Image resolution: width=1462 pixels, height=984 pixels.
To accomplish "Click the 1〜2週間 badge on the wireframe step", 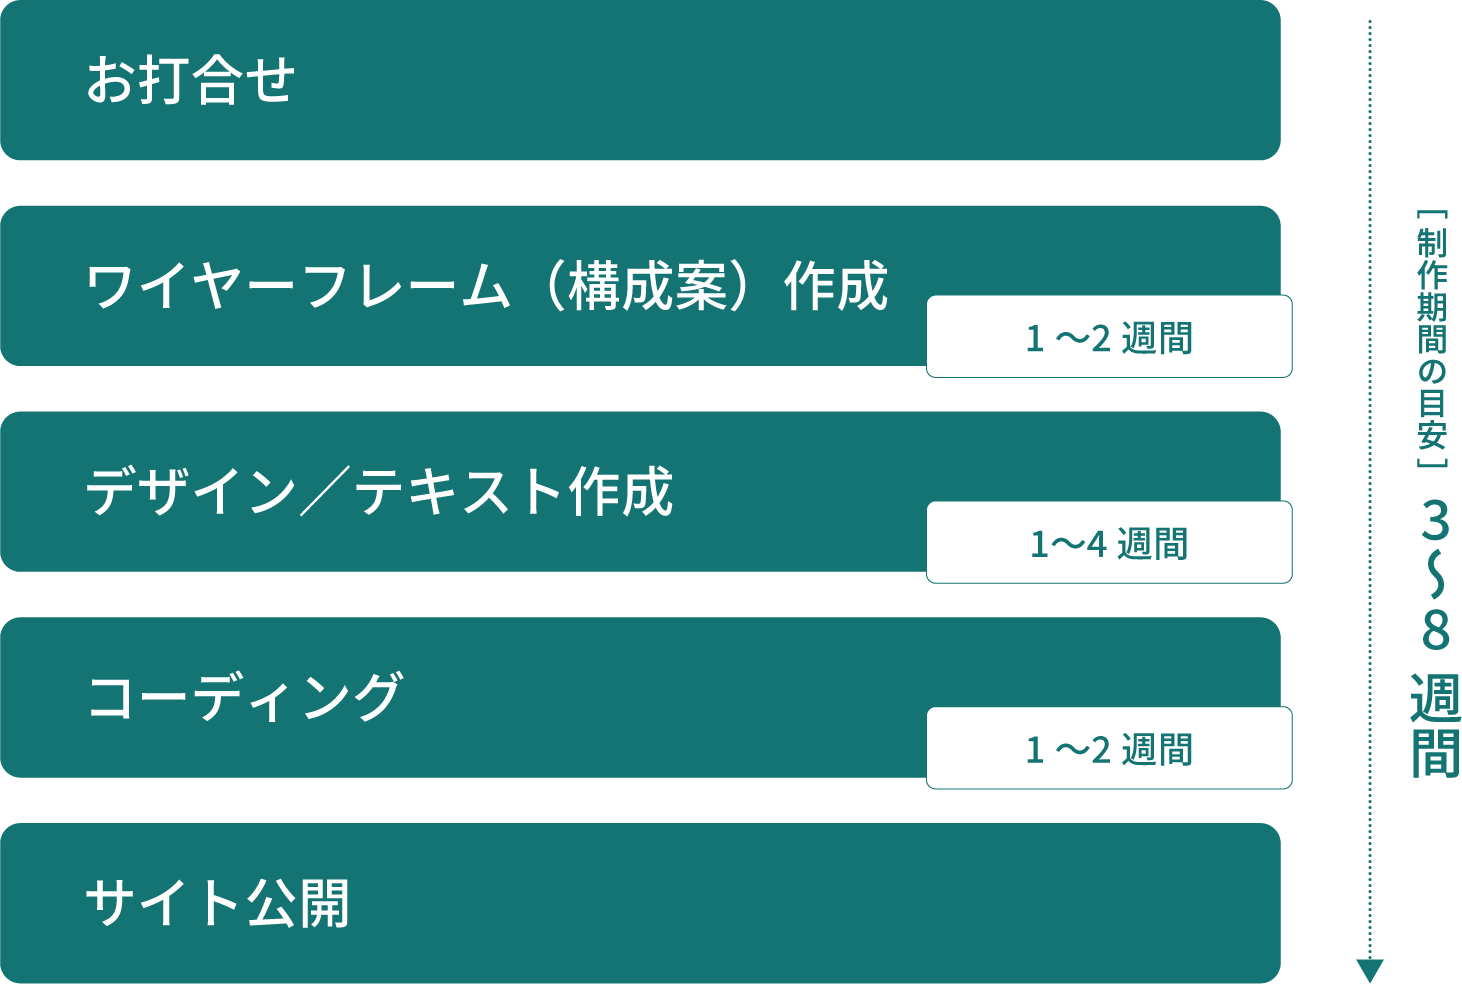I will pyautogui.click(x=1109, y=337).
